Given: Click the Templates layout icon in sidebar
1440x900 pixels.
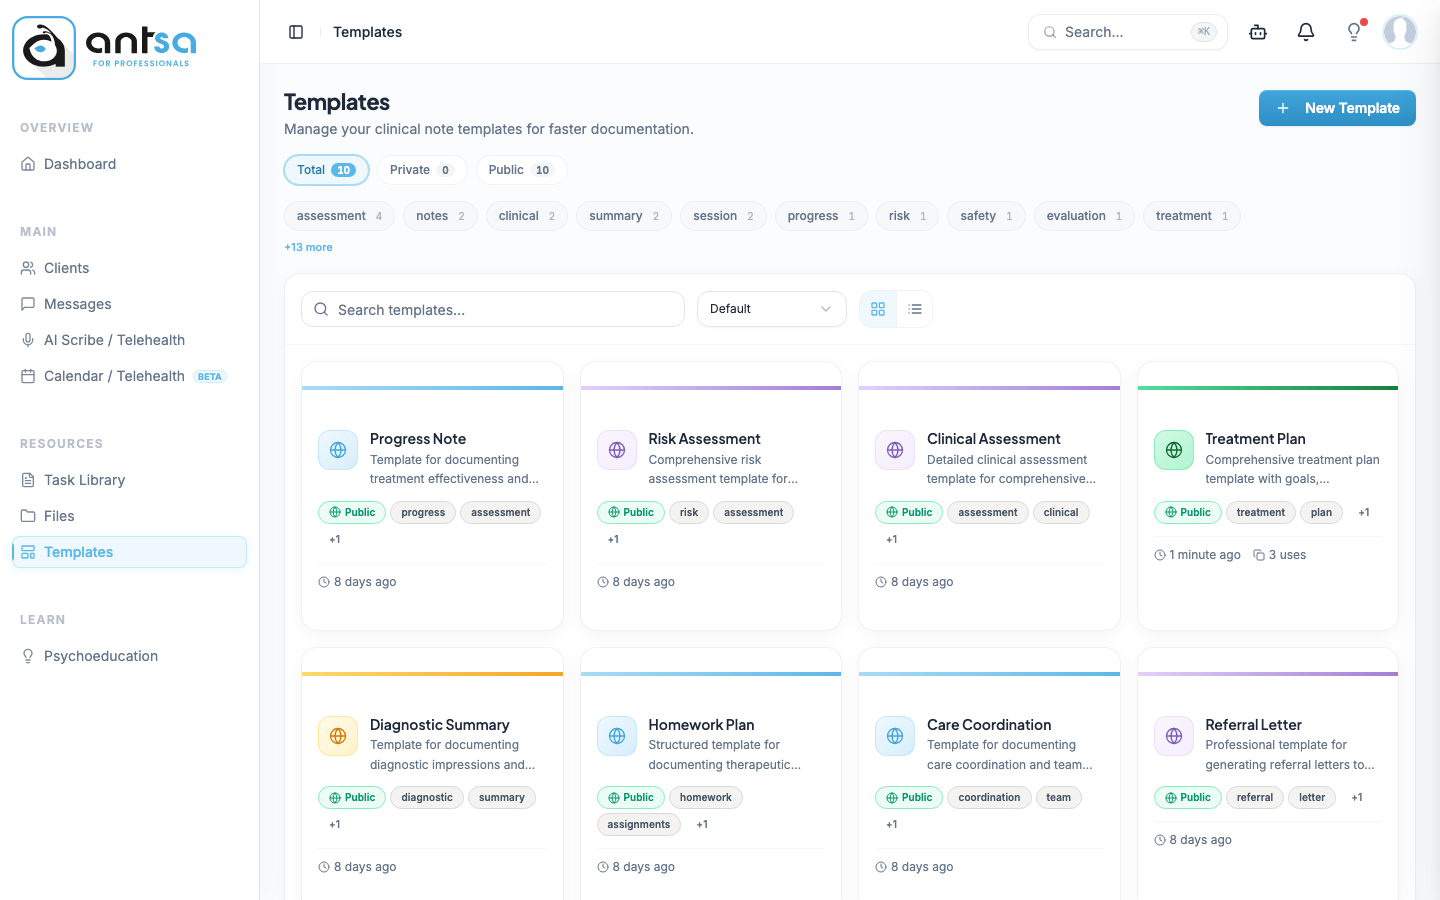Looking at the screenshot, I should click(x=28, y=552).
